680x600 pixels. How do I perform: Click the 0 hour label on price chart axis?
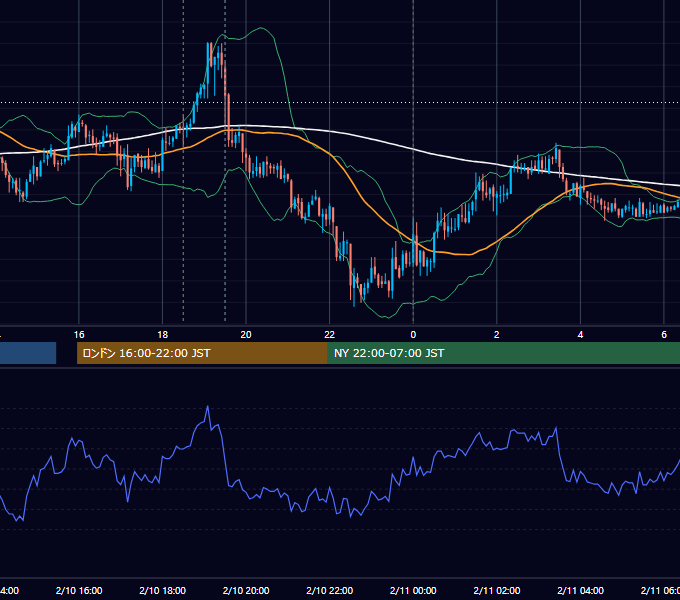(x=413, y=335)
